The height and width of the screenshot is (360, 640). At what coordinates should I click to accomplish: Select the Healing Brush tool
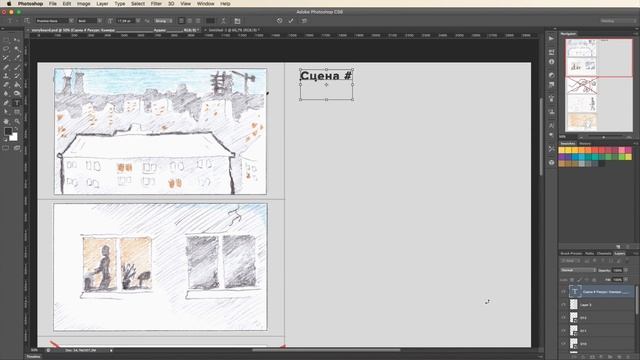click(x=6, y=67)
